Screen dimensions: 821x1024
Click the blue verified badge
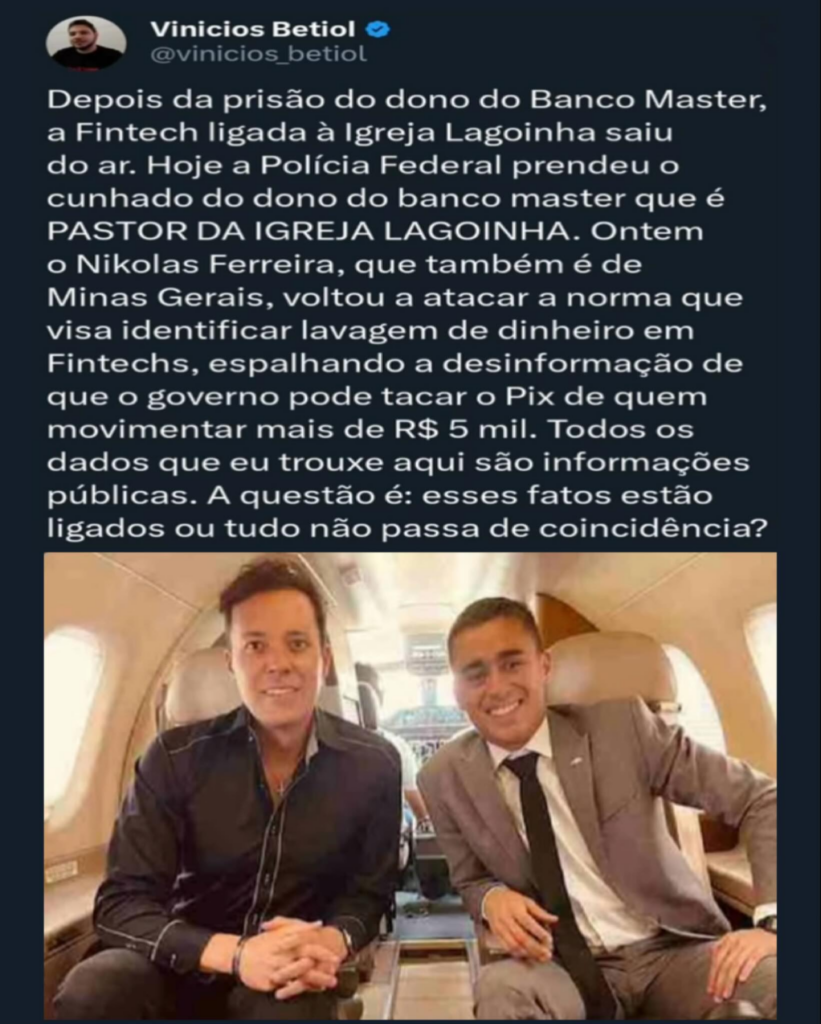(x=378, y=29)
